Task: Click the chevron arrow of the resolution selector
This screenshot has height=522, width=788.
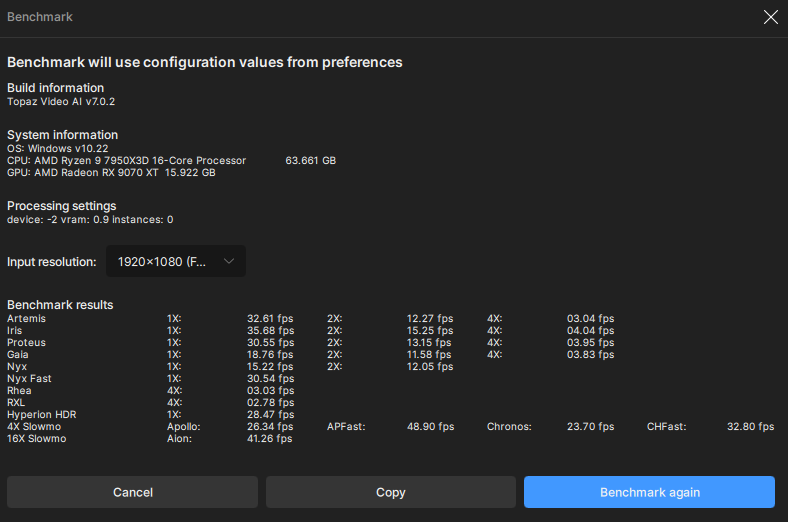Action: click(x=229, y=261)
